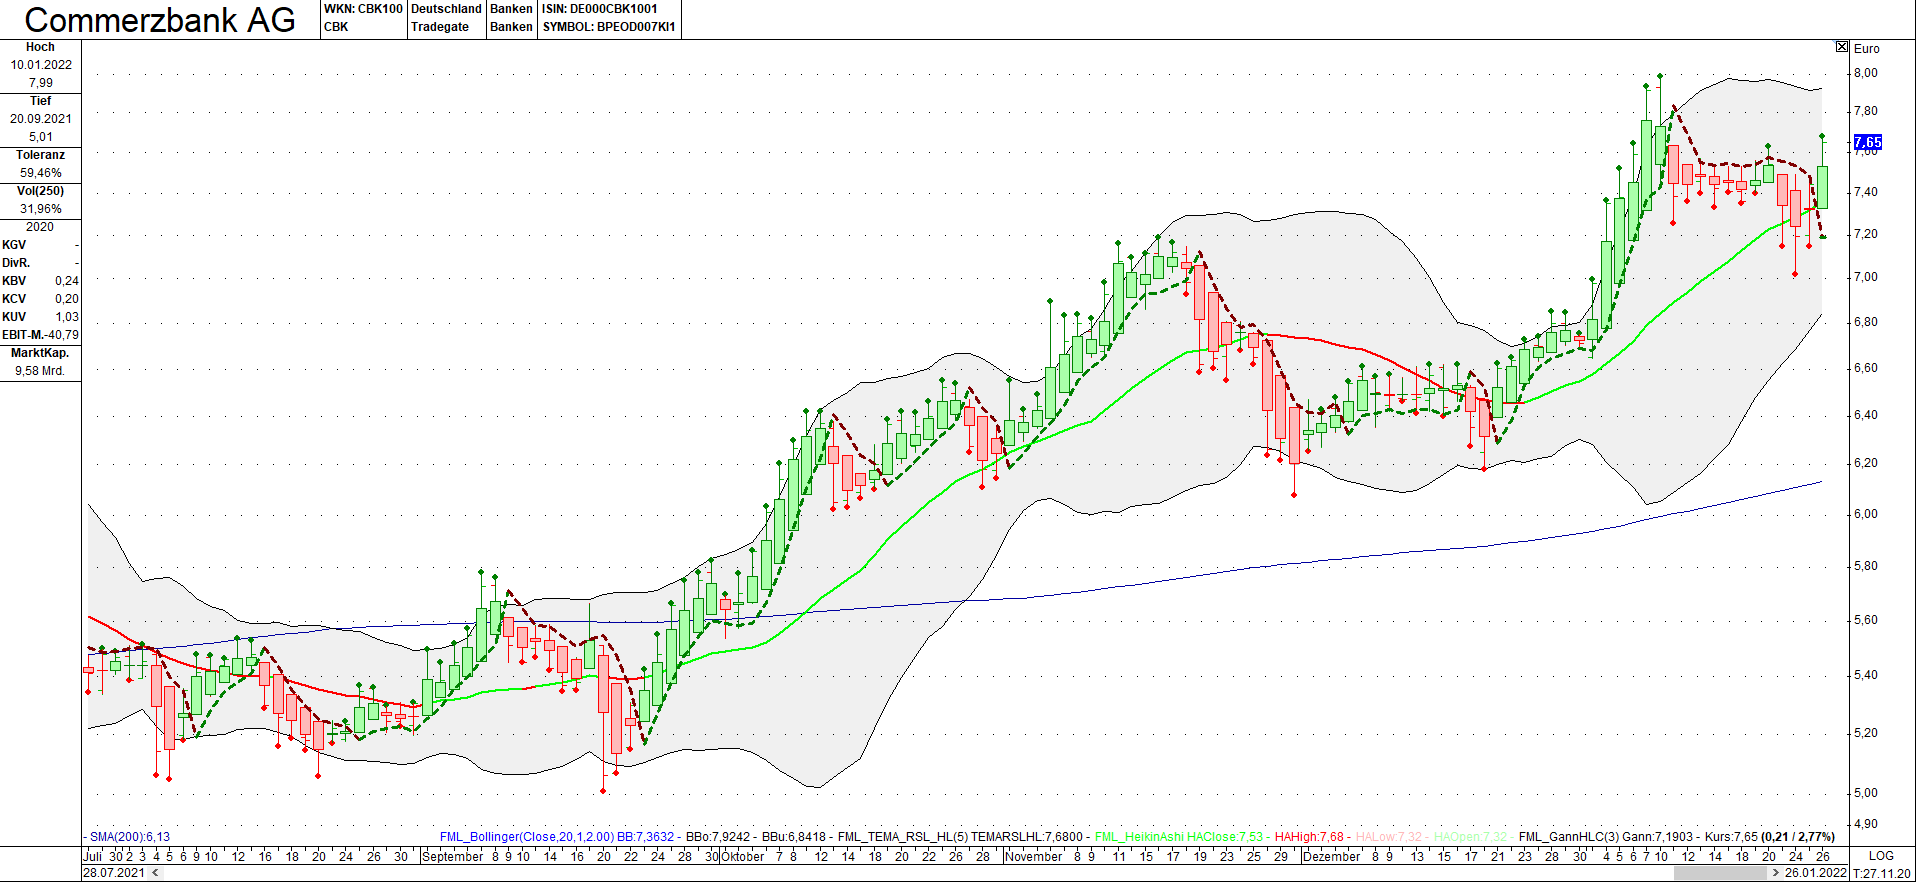This screenshot has height=882, width=1916.
Task: Click the Dezember month label on the time axis
Action: pyautogui.click(x=1332, y=857)
